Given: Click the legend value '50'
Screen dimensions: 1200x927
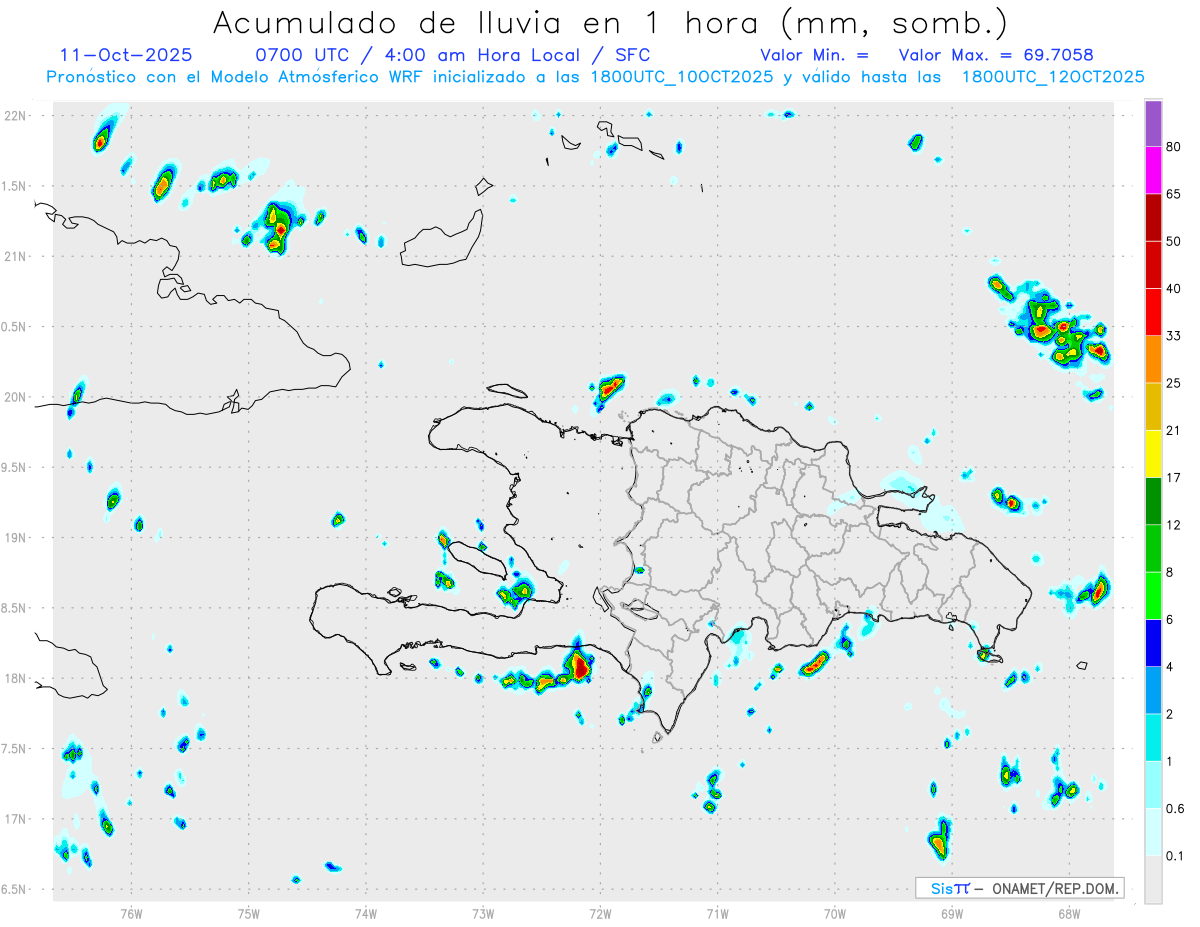Looking at the screenshot, I should pos(1174,241).
